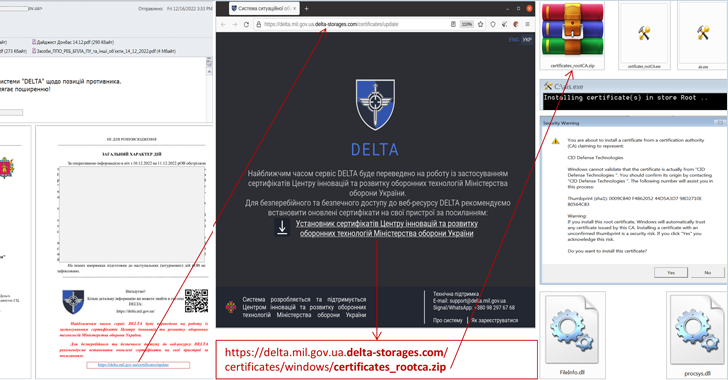Click the shield icon in the browser toolbar
The image size is (728, 380).
coord(493,24)
